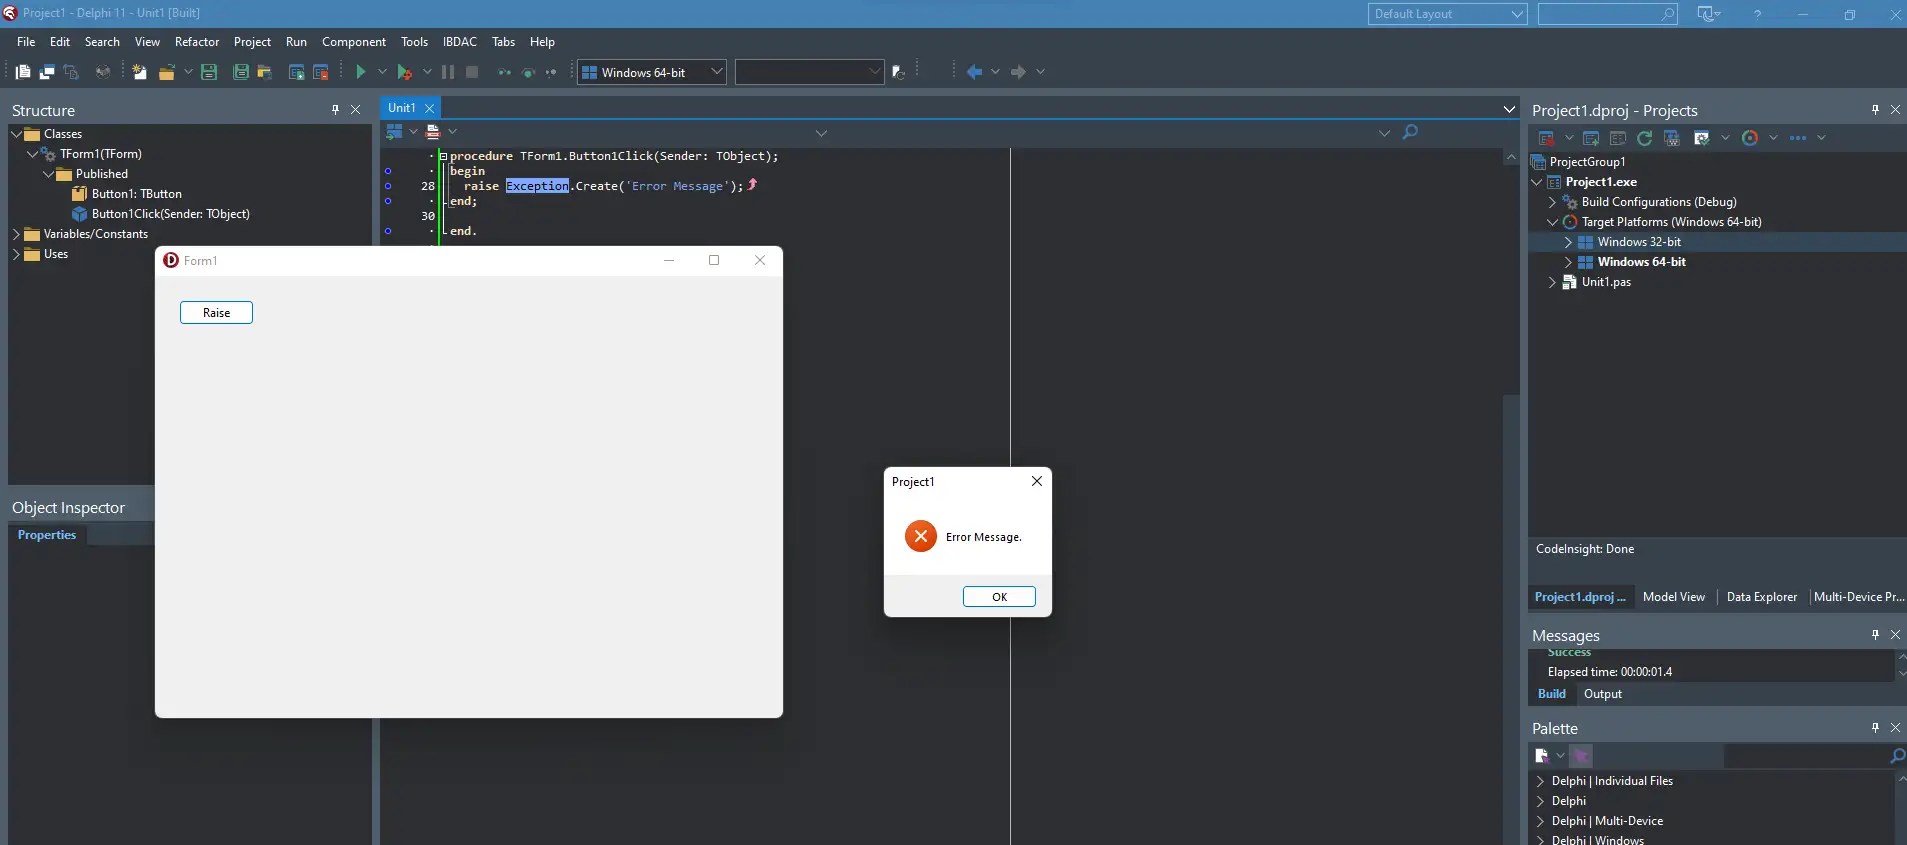1907x845 pixels.
Task: Select the Properties tab in Object Inspector
Action: coord(47,535)
